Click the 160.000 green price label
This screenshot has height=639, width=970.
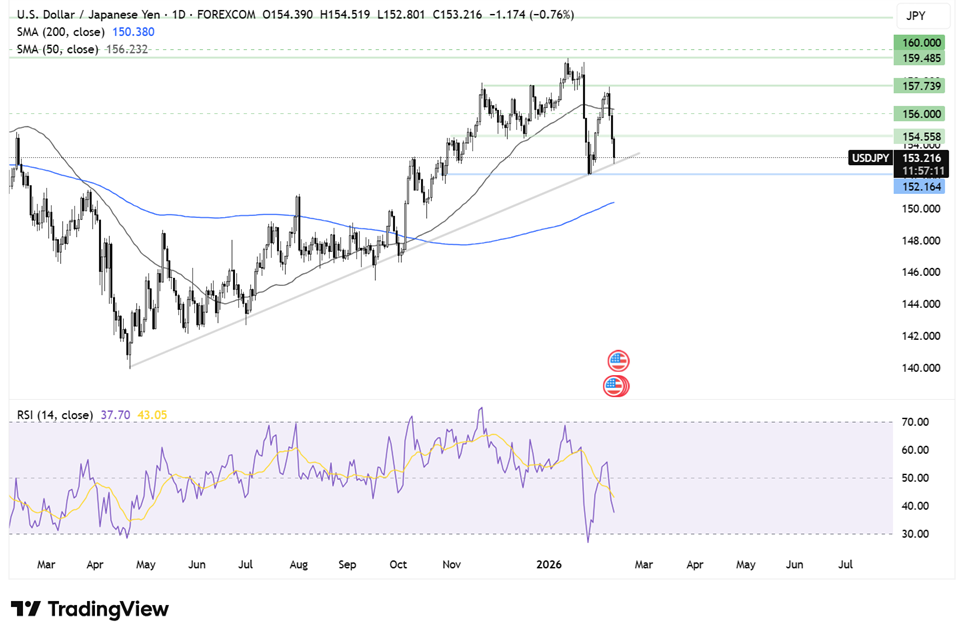[x=920, y=43]
